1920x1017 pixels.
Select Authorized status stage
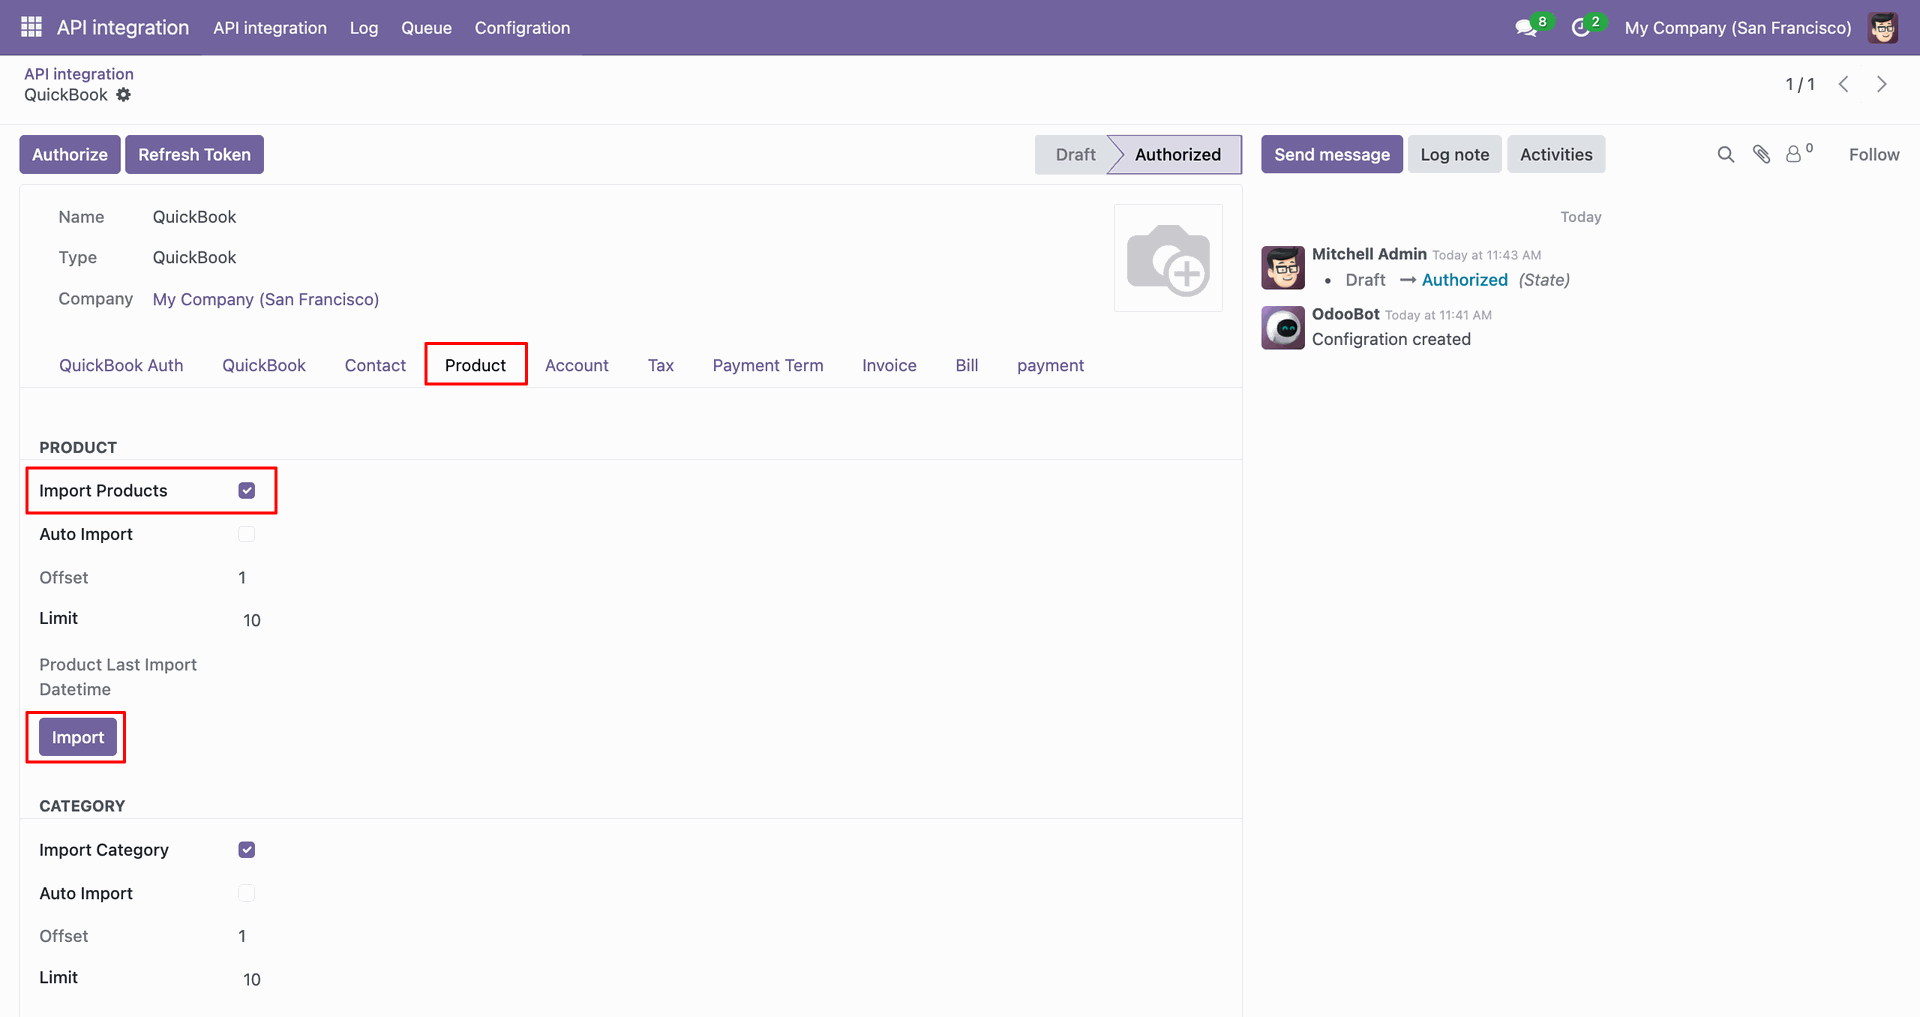tap(1177, 154)
